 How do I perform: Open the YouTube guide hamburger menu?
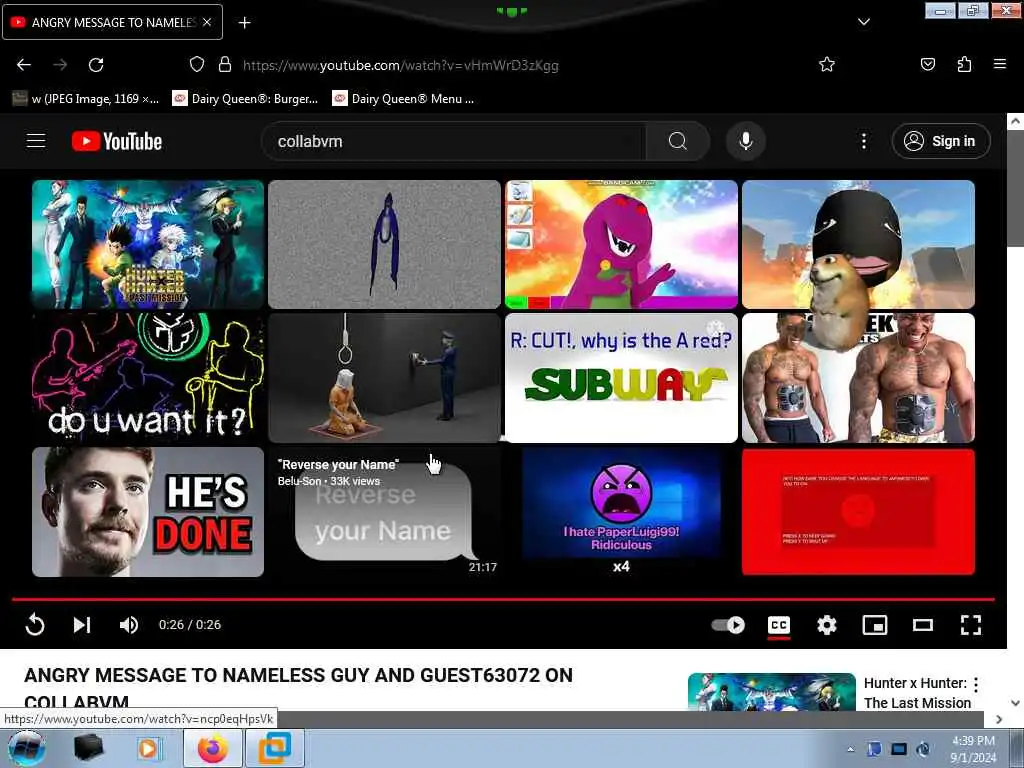[36, 141]
